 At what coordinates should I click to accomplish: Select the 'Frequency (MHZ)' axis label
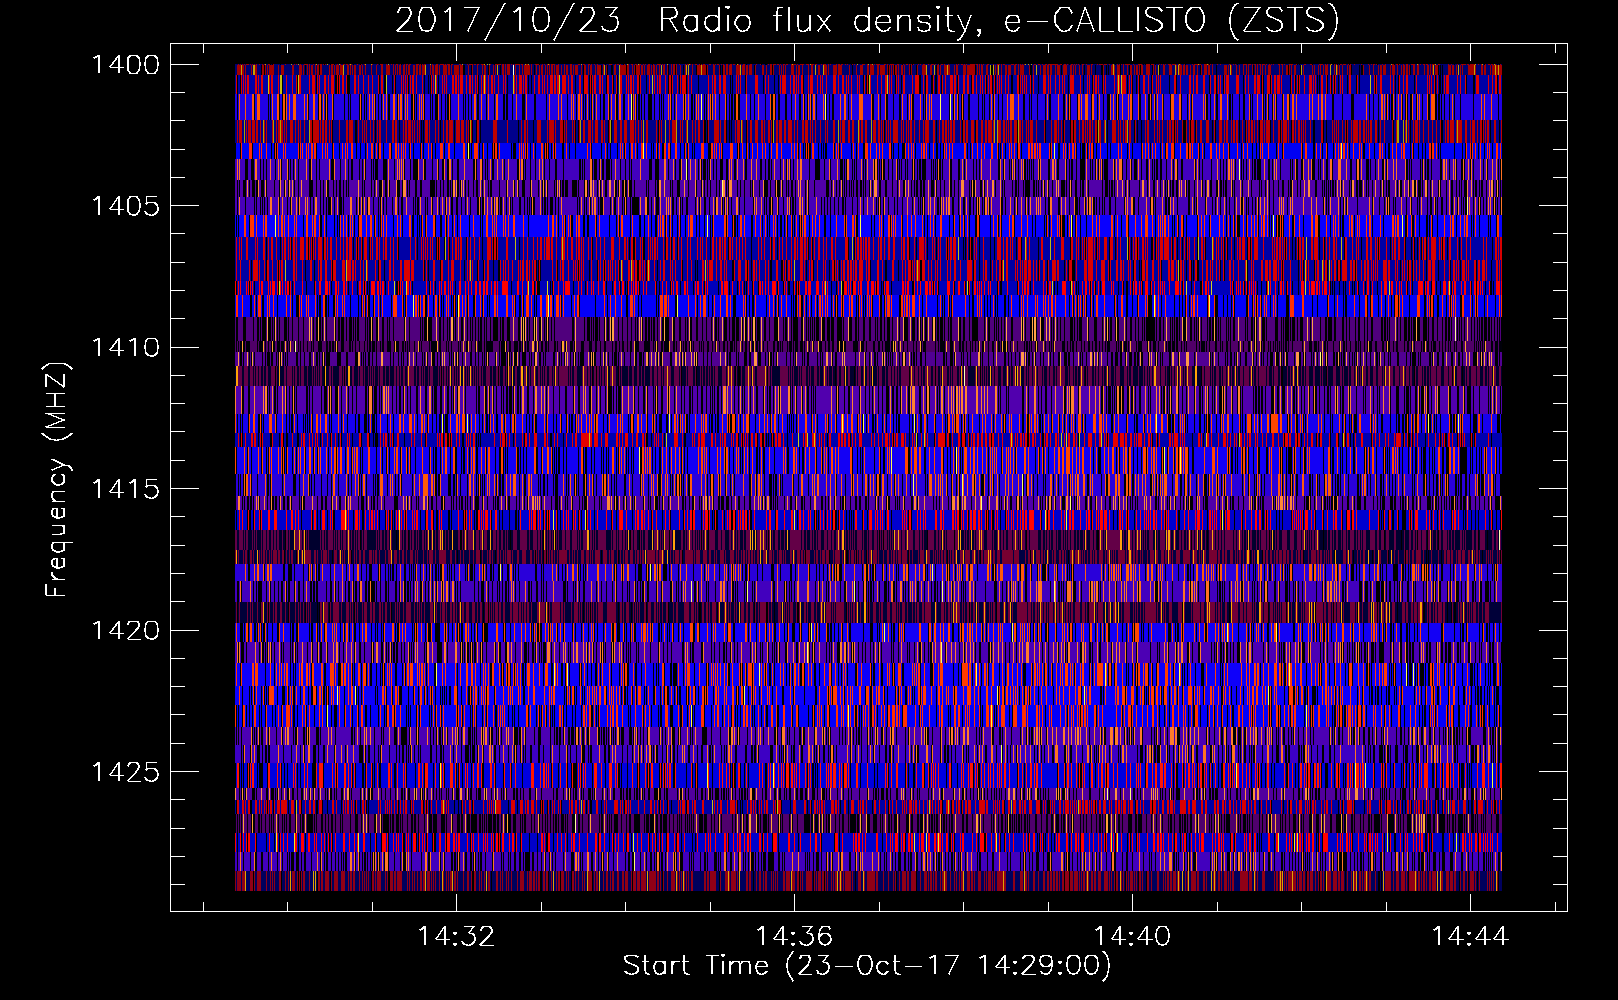point(57,480)
